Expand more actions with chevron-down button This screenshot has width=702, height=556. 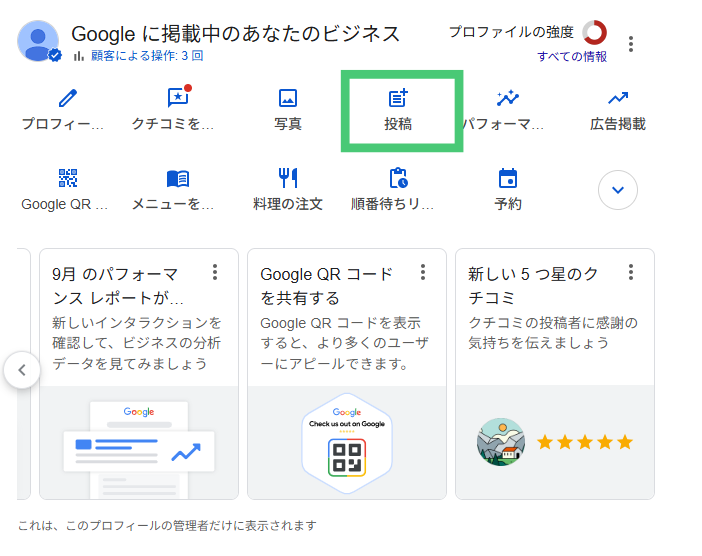618,189
